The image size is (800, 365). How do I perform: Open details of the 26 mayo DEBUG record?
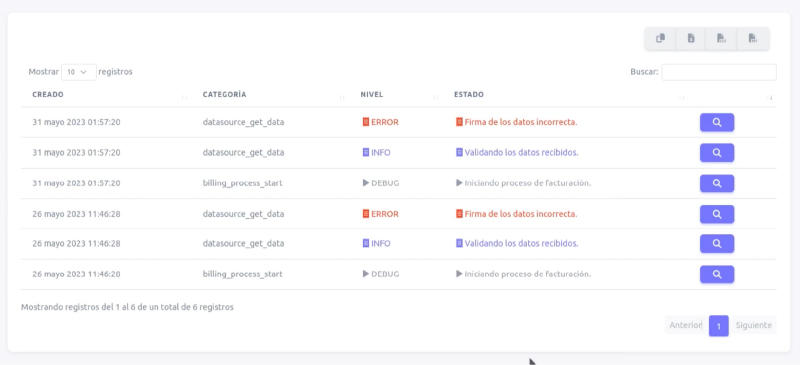point(717,274)
